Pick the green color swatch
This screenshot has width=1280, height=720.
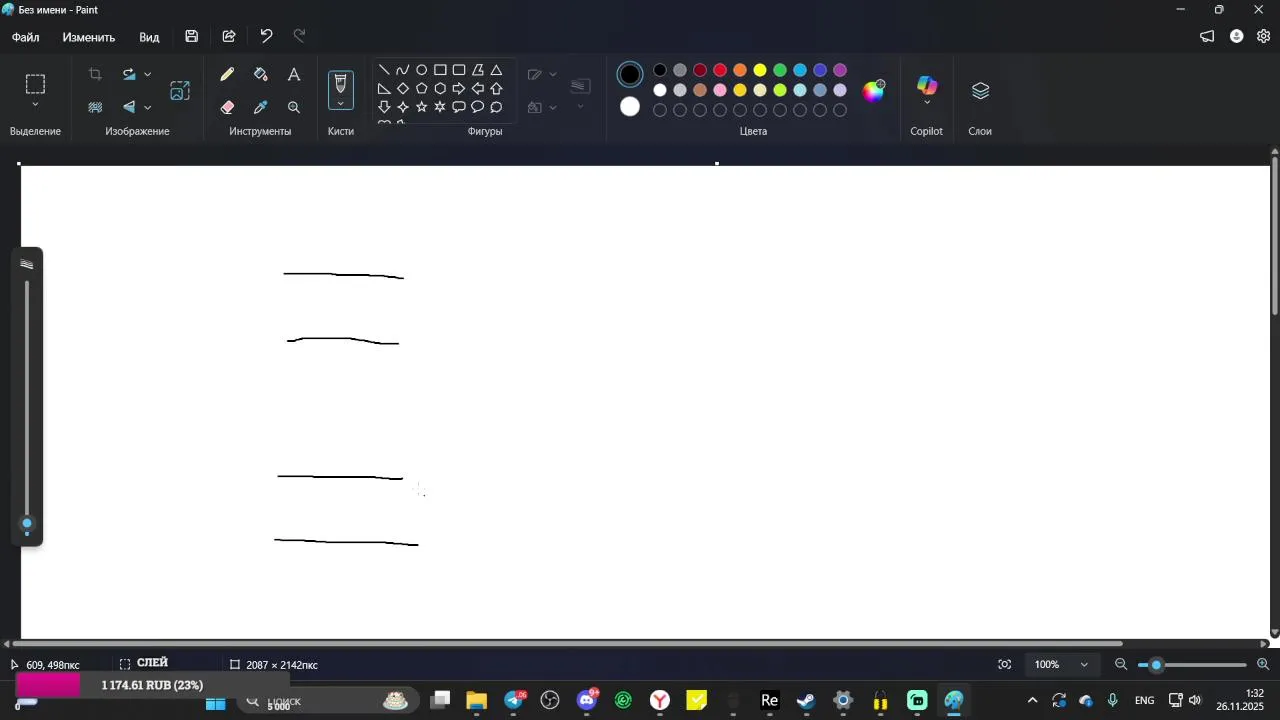click(x=780, y=70)
